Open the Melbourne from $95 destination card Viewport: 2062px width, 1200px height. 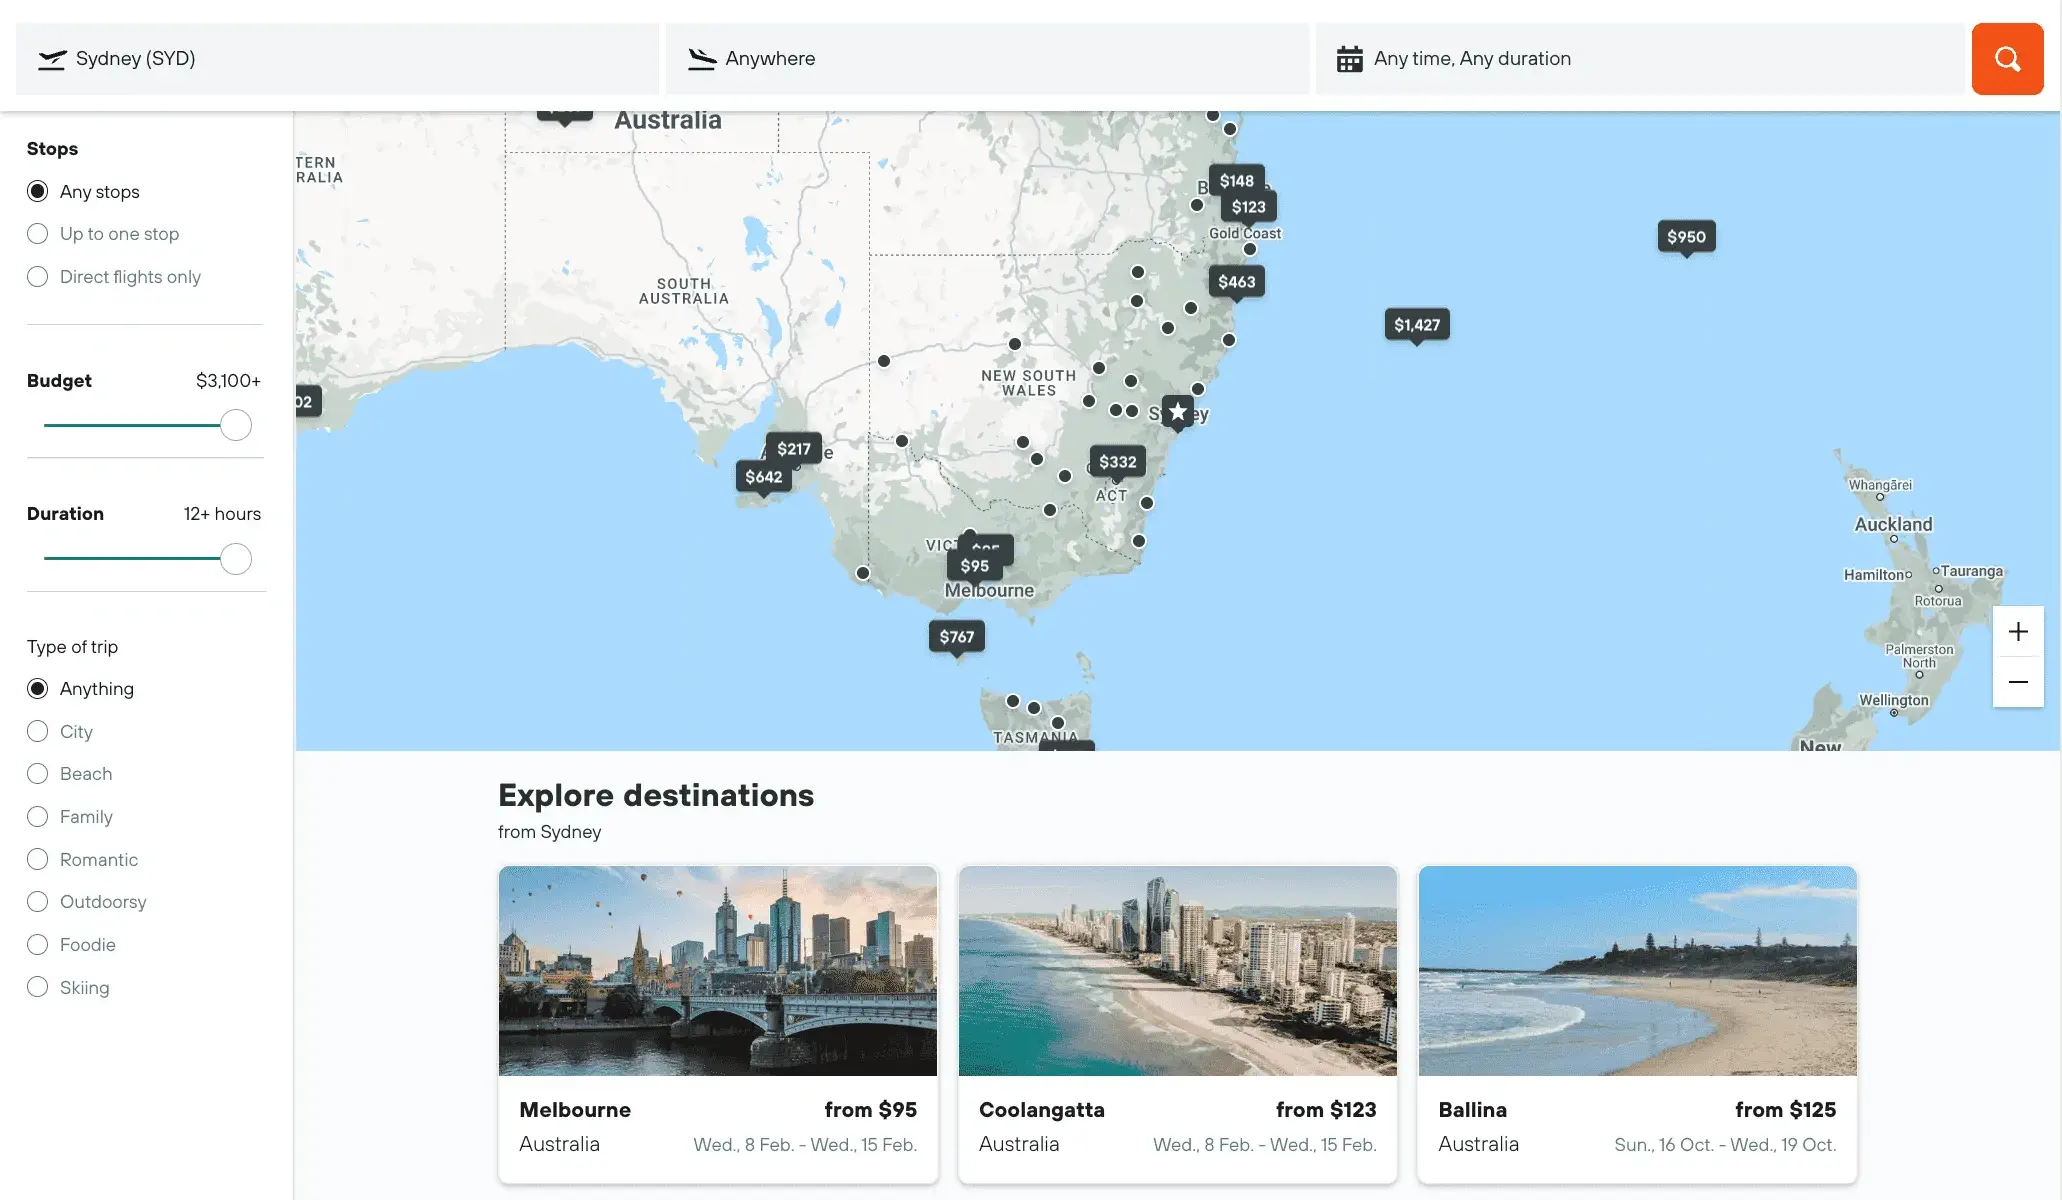click(718, 1023)
